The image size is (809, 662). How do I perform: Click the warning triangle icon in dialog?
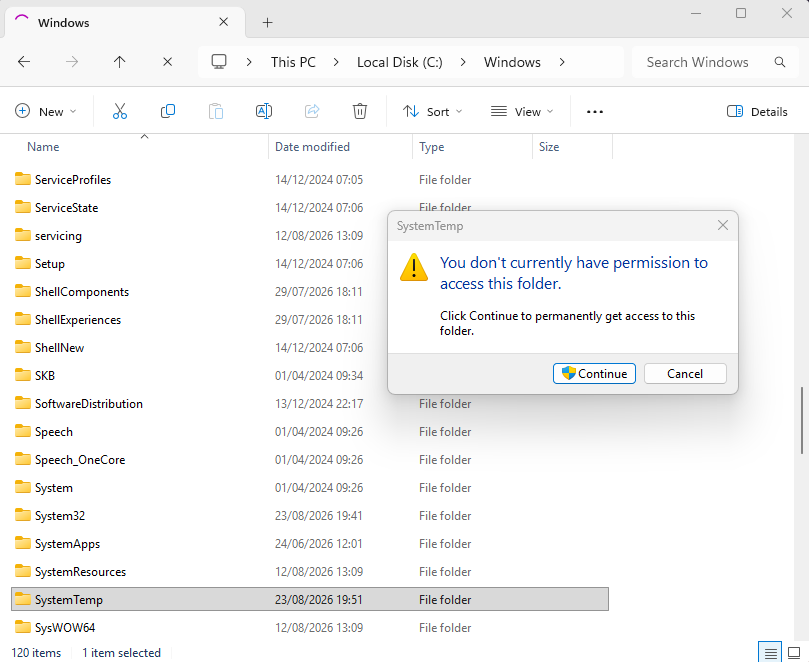click(414, 267)
